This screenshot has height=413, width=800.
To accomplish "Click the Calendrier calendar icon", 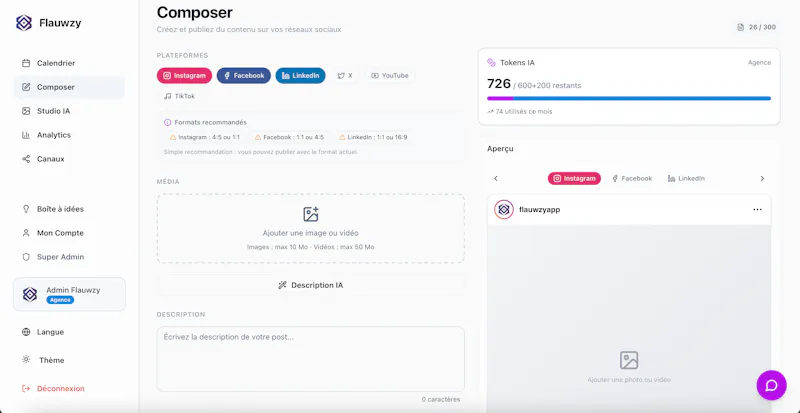I will pyautogui.click(x=26, y=63).
